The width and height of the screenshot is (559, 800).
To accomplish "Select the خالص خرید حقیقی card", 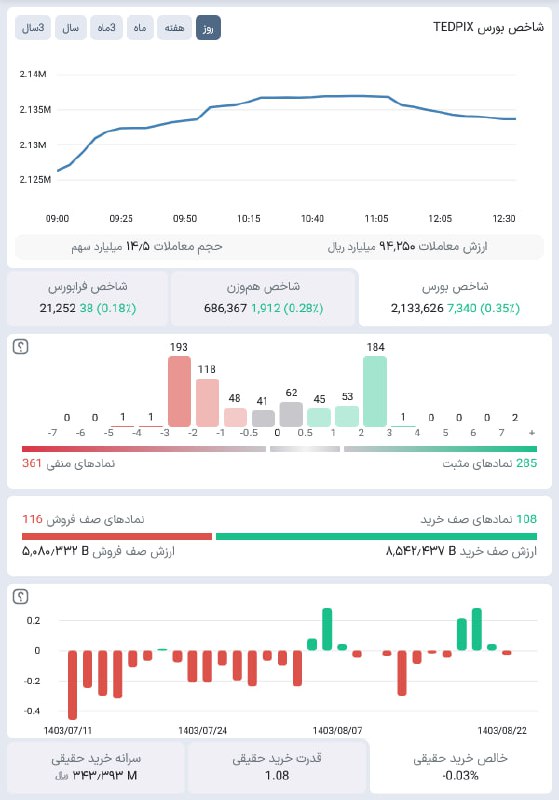I will [x=461, y=767].
